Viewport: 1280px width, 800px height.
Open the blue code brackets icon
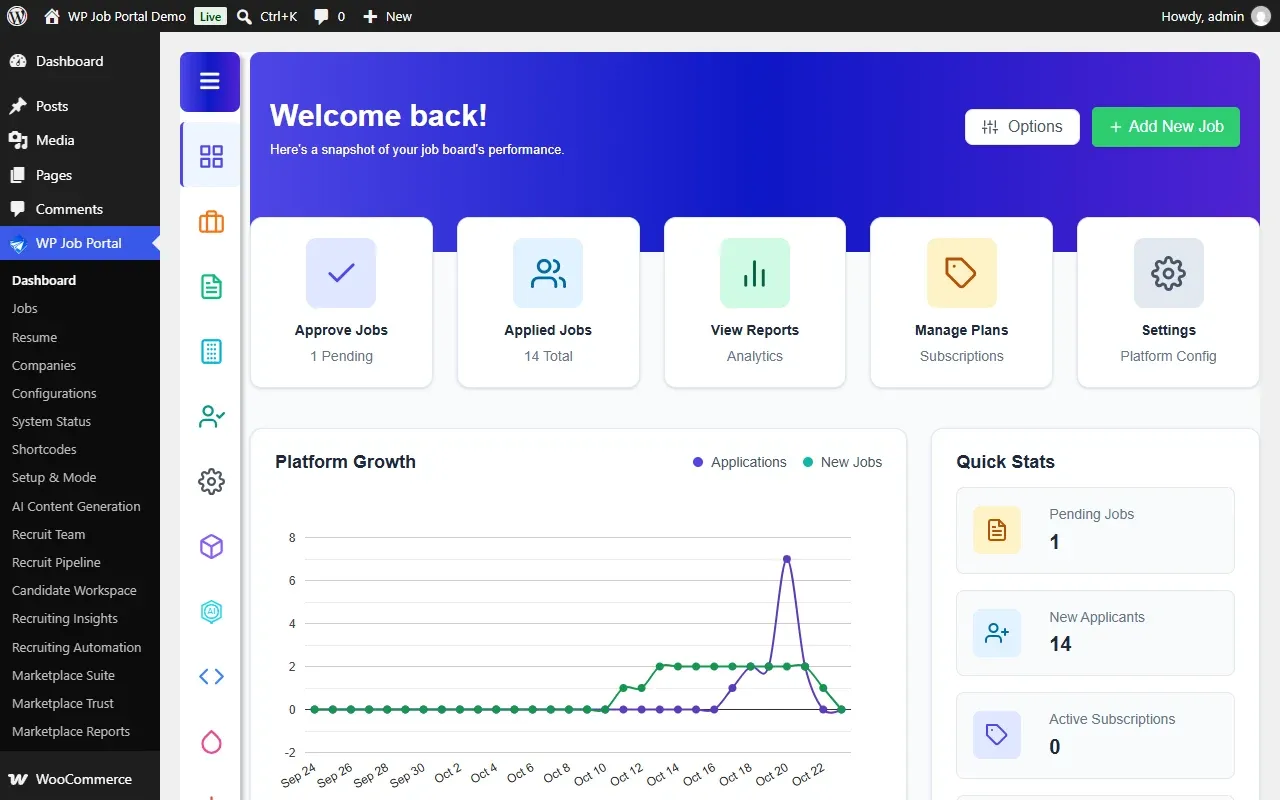coord(211,676)
